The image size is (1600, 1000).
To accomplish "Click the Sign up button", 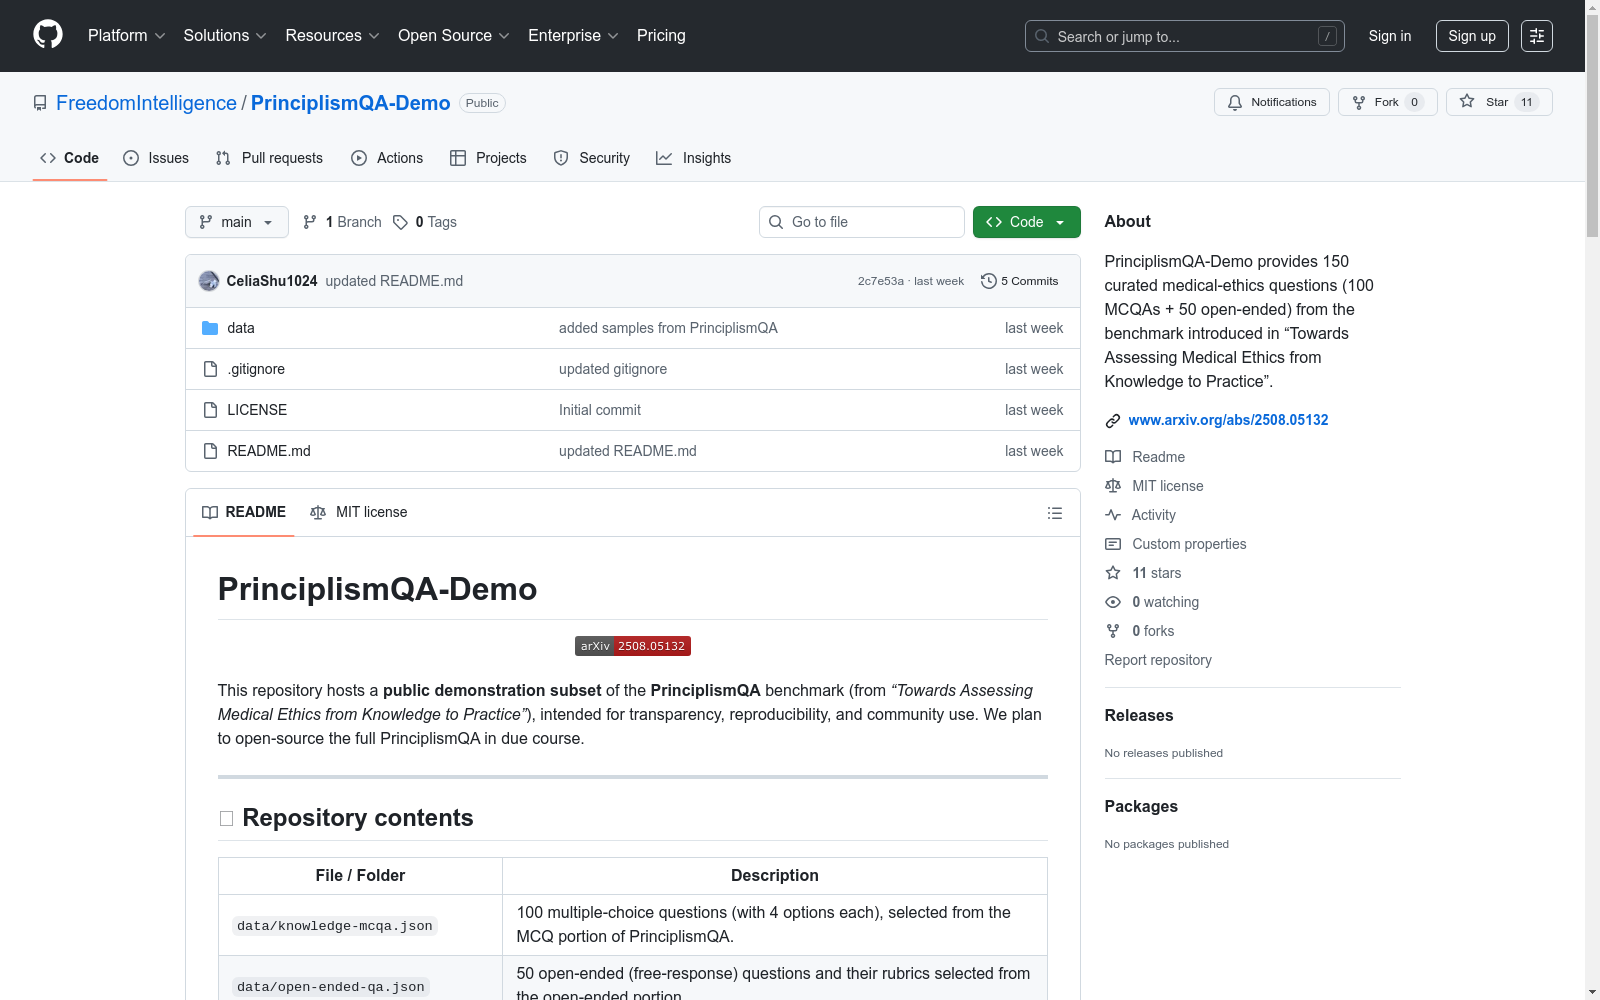I will tap(1472, 36).
